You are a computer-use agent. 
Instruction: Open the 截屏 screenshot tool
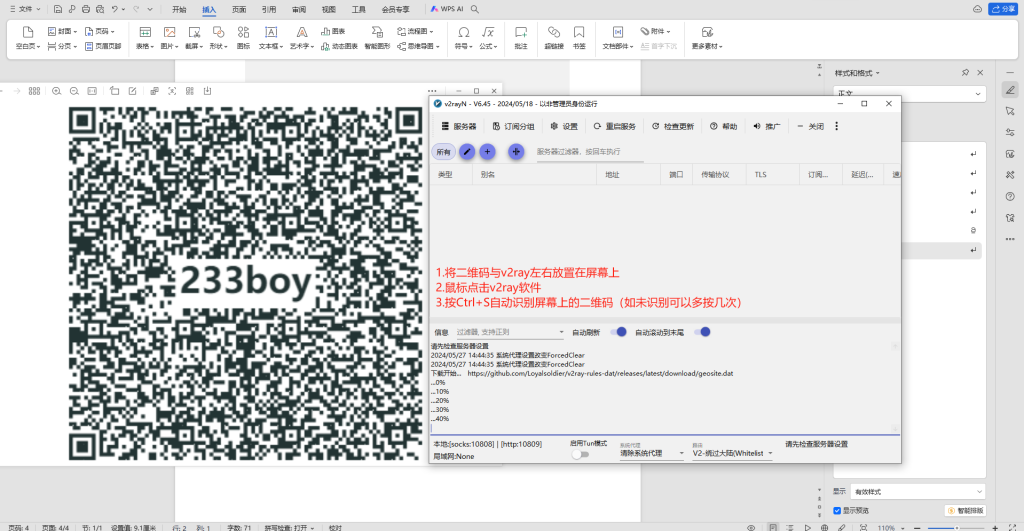(194, 38)
